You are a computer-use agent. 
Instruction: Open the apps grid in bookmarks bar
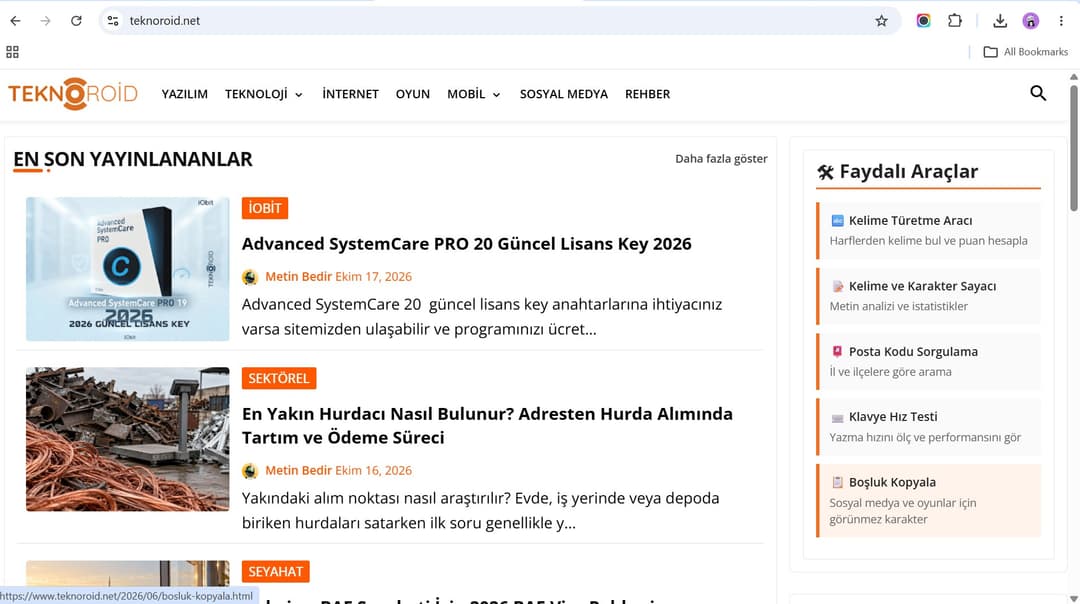tap(12, 52)
